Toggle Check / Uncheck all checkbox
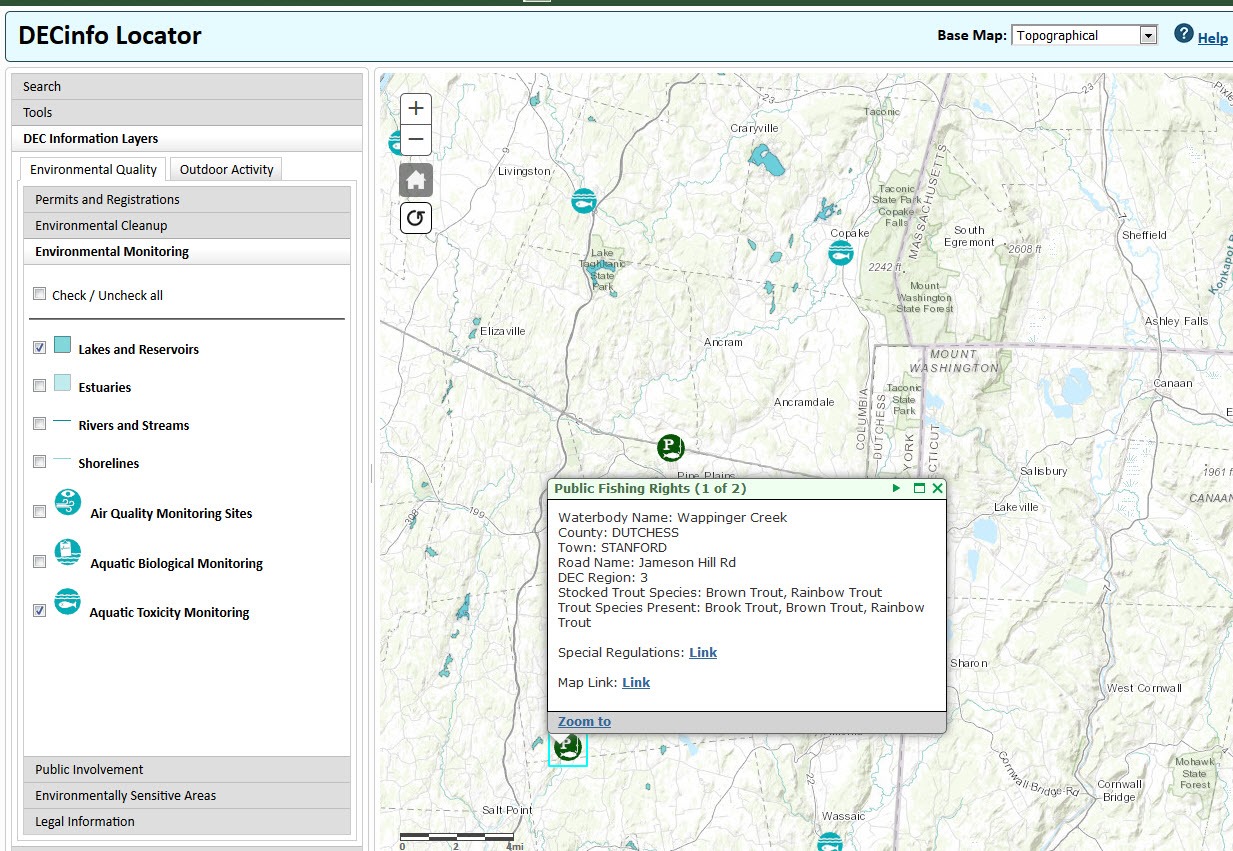1233x851 pixels. click(x=40, y=294)
